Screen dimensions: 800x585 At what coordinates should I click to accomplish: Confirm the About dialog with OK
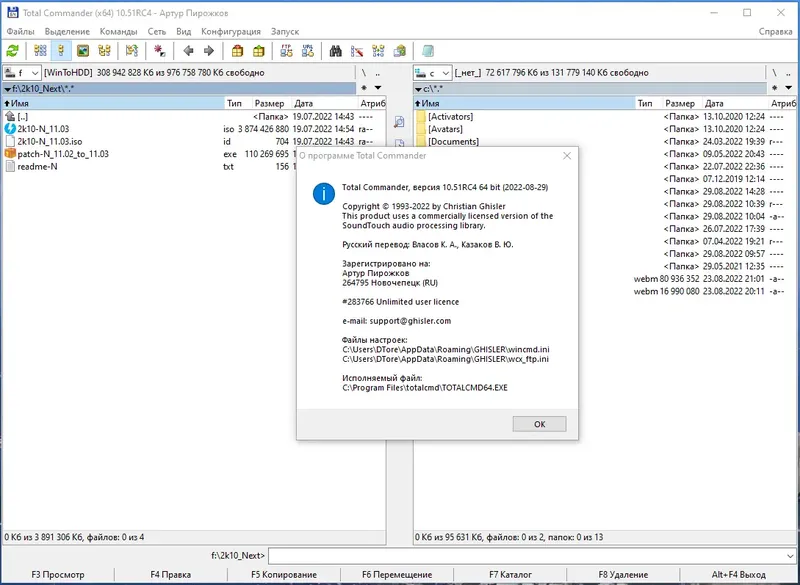[539, 424]
